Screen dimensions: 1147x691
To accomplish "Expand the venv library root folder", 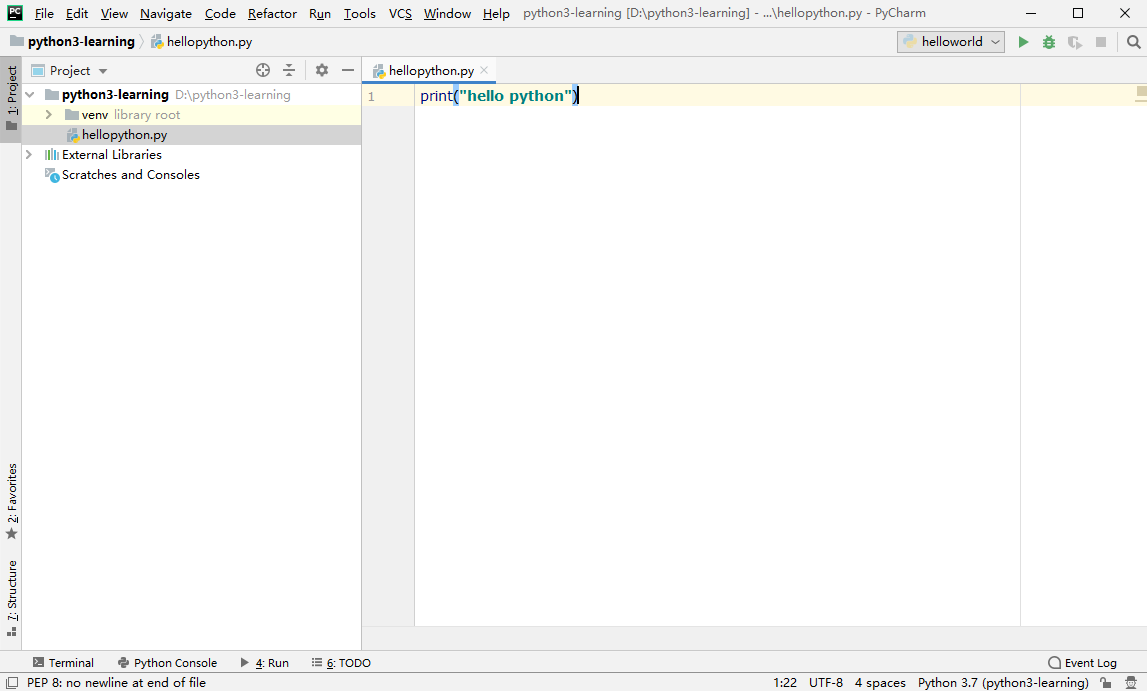I will pyautogui.click(x=48, y=115).
